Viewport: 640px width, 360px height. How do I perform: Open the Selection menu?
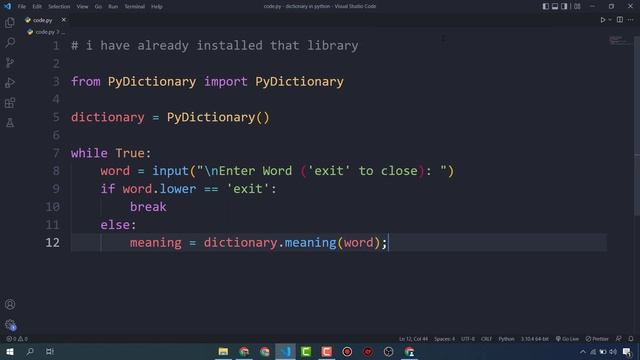point(59,7)
